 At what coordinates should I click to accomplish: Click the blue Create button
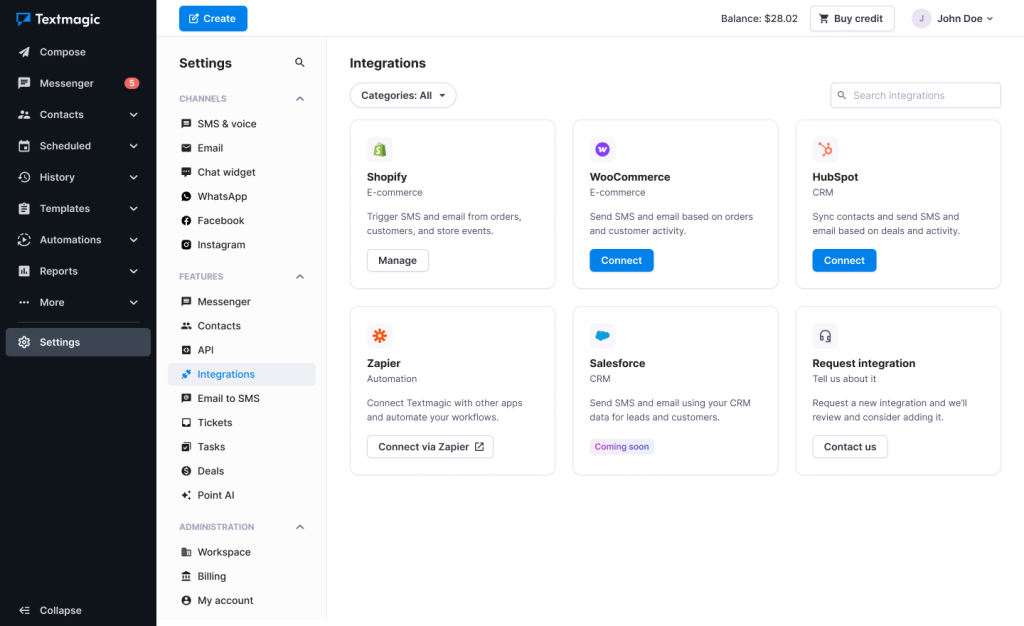213,18
